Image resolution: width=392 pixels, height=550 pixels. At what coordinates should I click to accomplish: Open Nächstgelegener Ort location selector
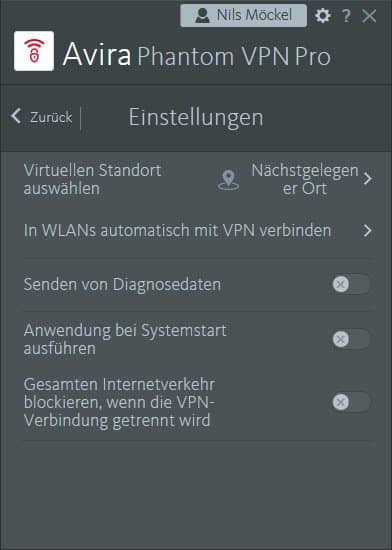click(305, 180)
